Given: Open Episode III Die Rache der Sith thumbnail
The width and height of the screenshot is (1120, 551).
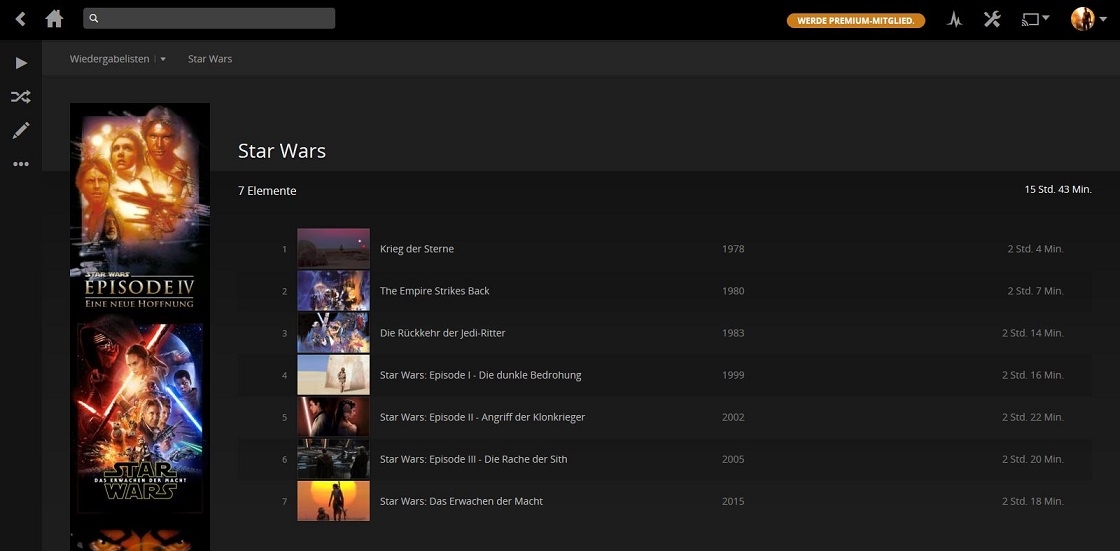Looking at the screenshot, I should 334,459.
